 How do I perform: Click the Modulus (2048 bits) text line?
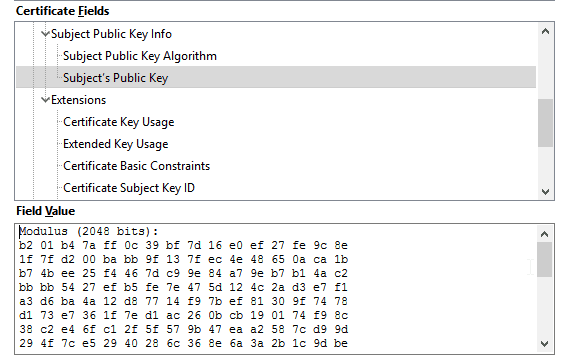pyautogui.click(x=89, y=231)
